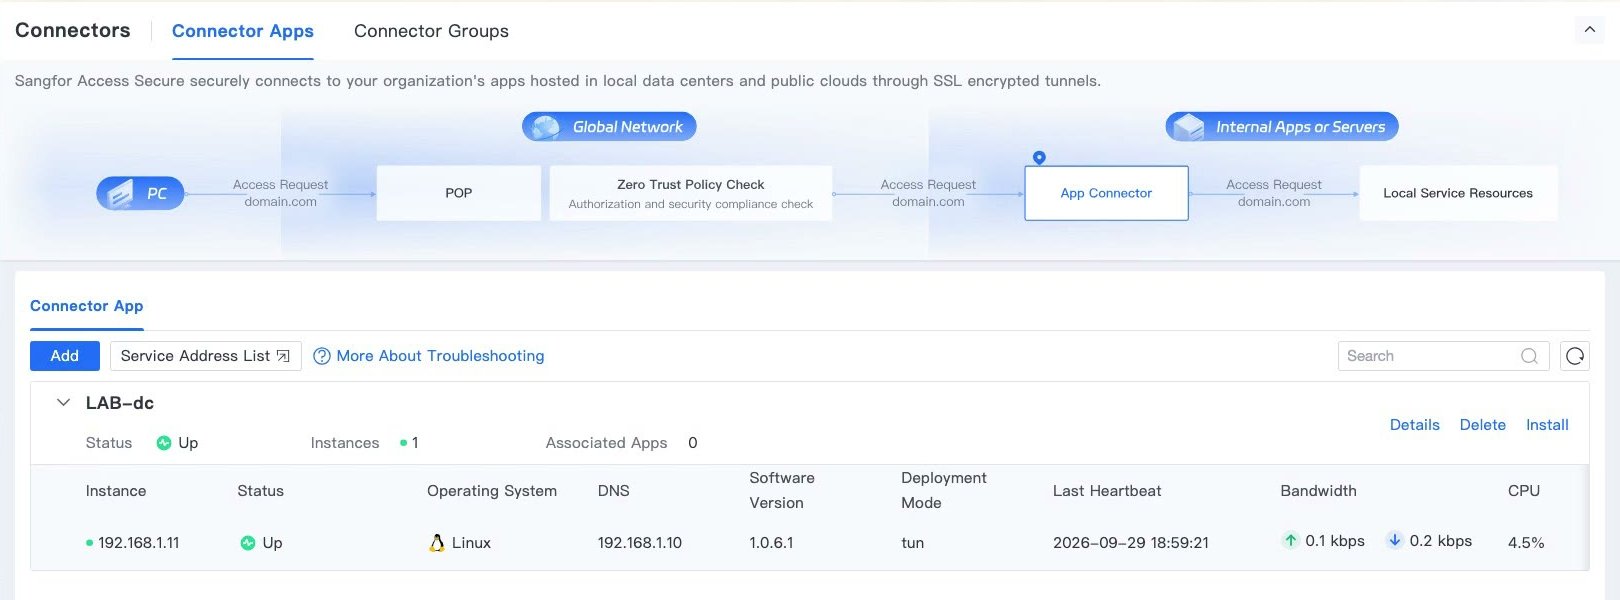Image resolution: width=1620 pixels, height=600 pixels.
Task: Click the Add button
Action: click(65, 356)
